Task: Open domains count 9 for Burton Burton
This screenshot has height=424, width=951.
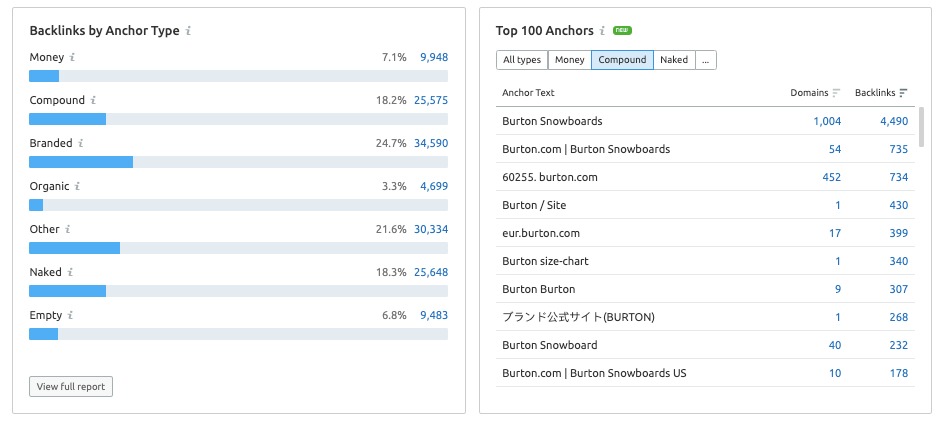Action: click(838, 289)
